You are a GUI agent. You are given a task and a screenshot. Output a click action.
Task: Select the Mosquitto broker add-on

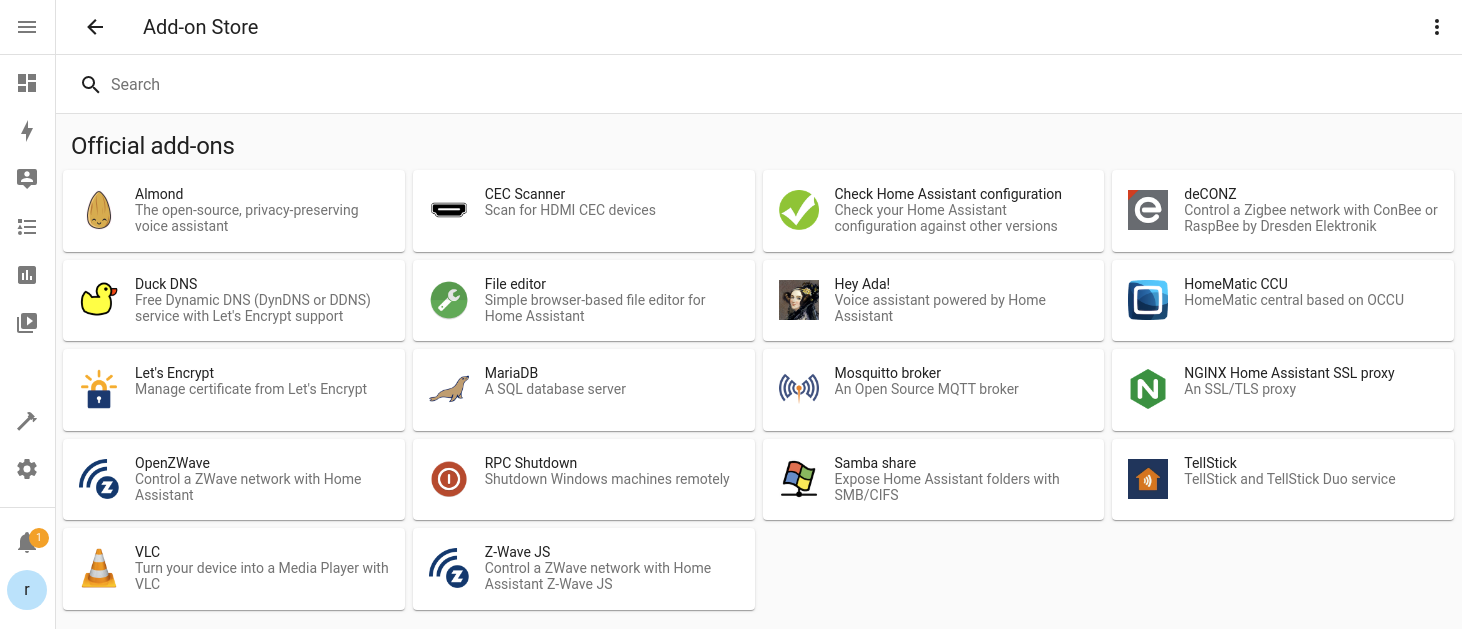coord(932,390)
